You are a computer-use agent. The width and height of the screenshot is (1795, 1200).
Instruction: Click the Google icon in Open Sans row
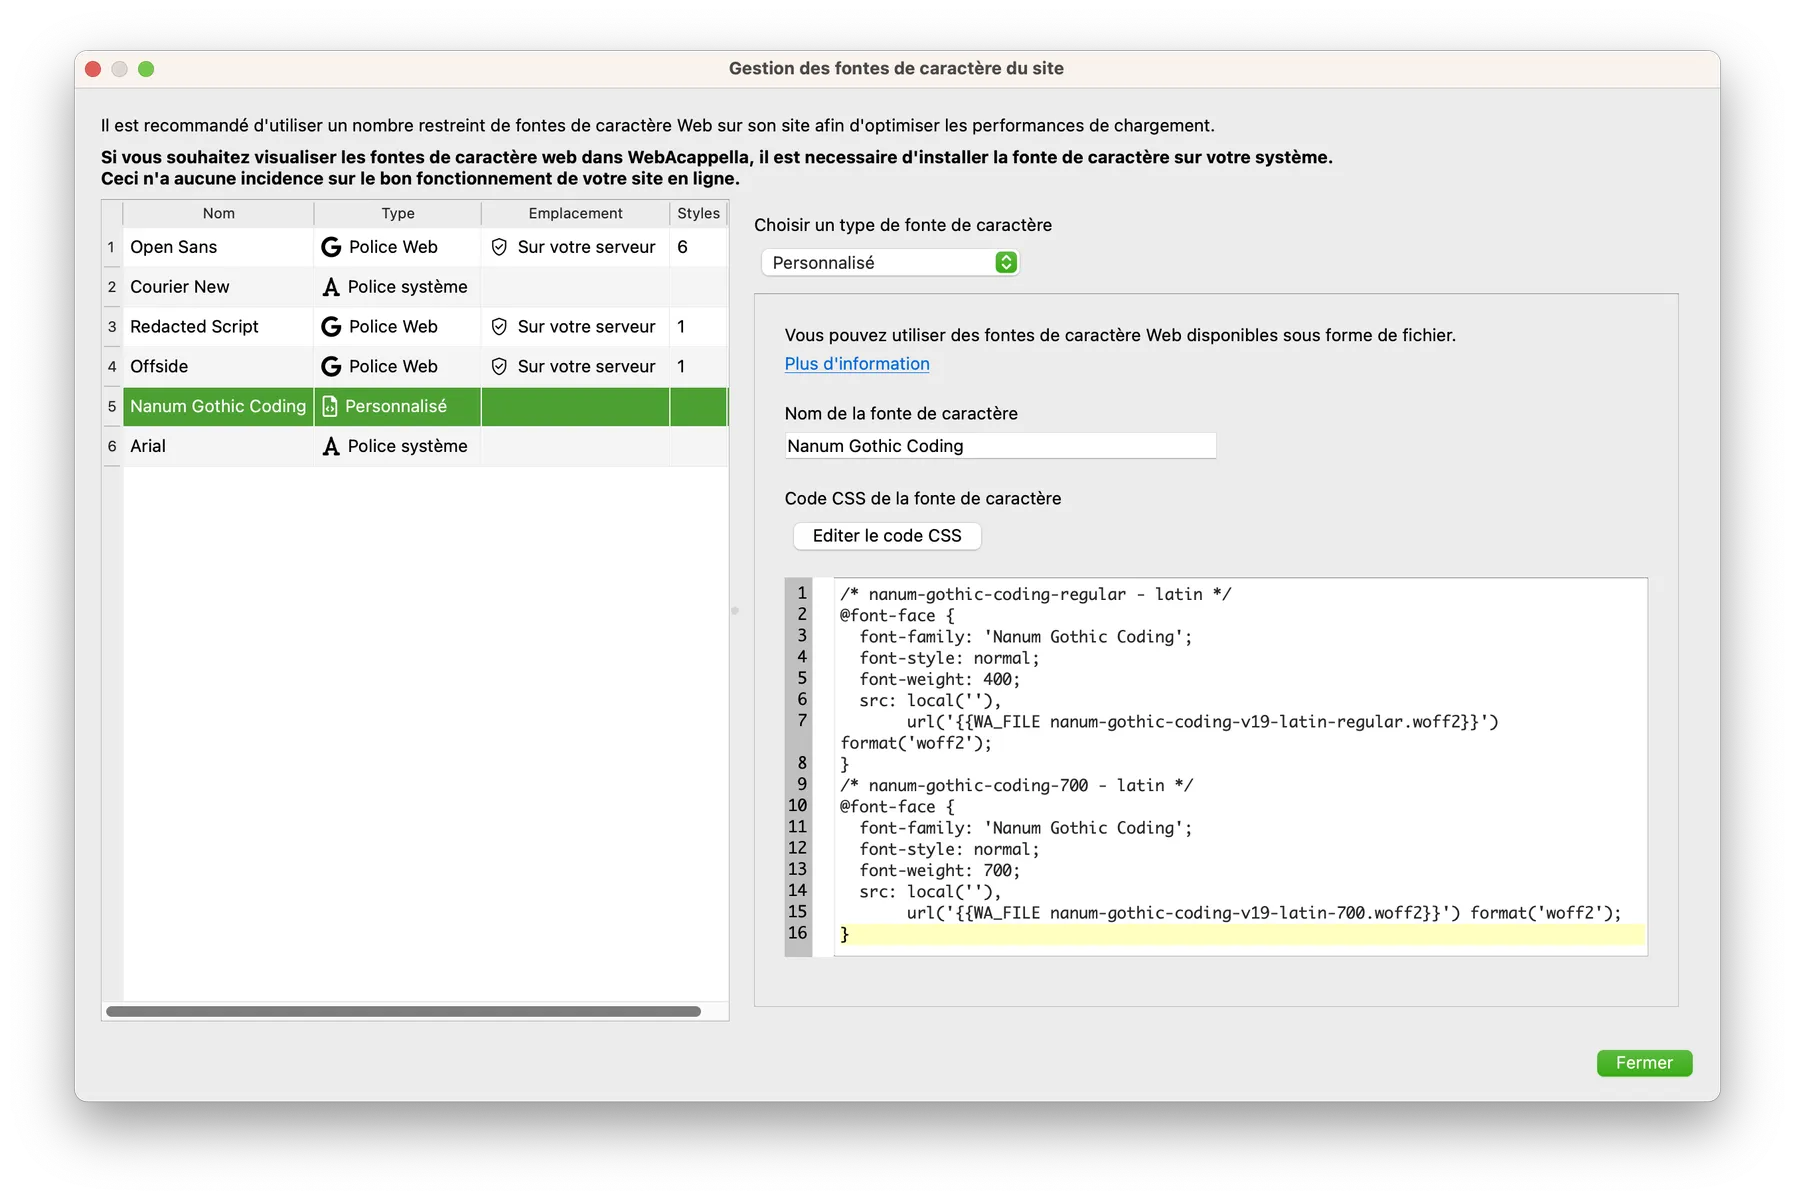click(x=331, y=247)
